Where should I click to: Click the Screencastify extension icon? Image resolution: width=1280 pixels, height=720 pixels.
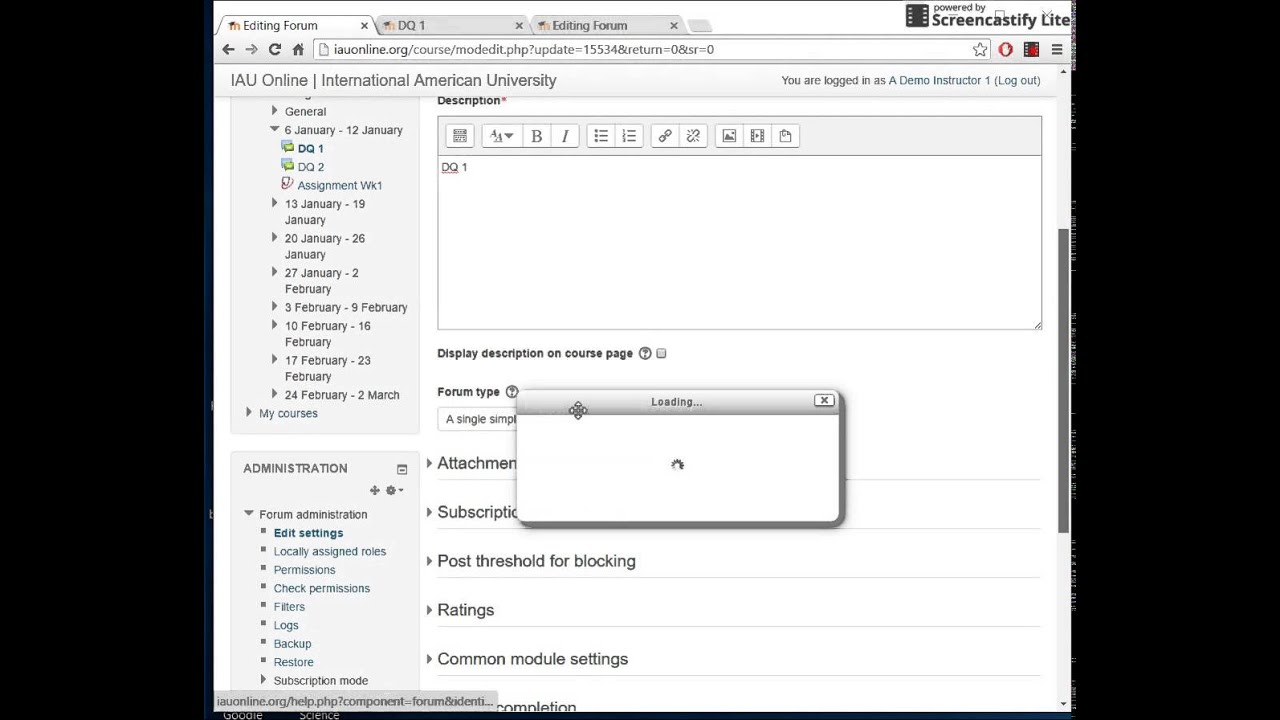click(1031, 49)
